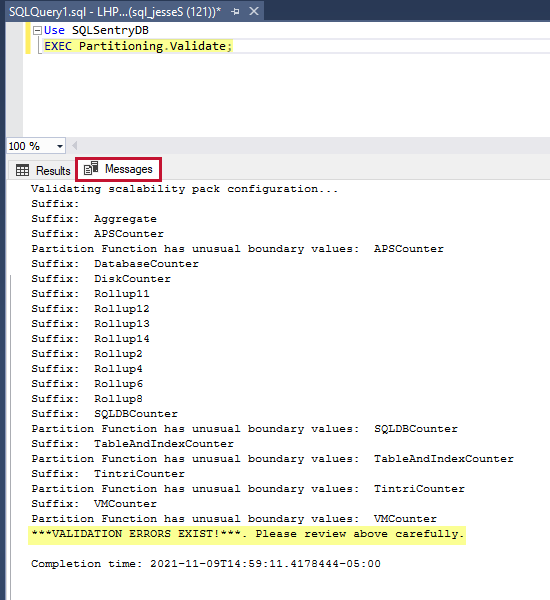Screen dimensions: 550x600
Task: Click the 100 % zoom value field
Action: 30,146
